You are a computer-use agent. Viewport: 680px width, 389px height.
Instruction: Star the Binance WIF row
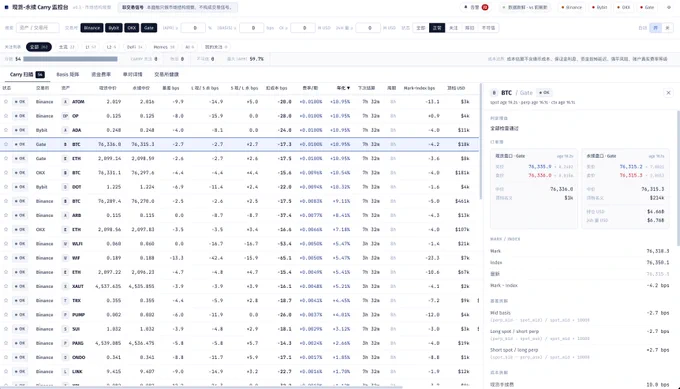(6, 258)
